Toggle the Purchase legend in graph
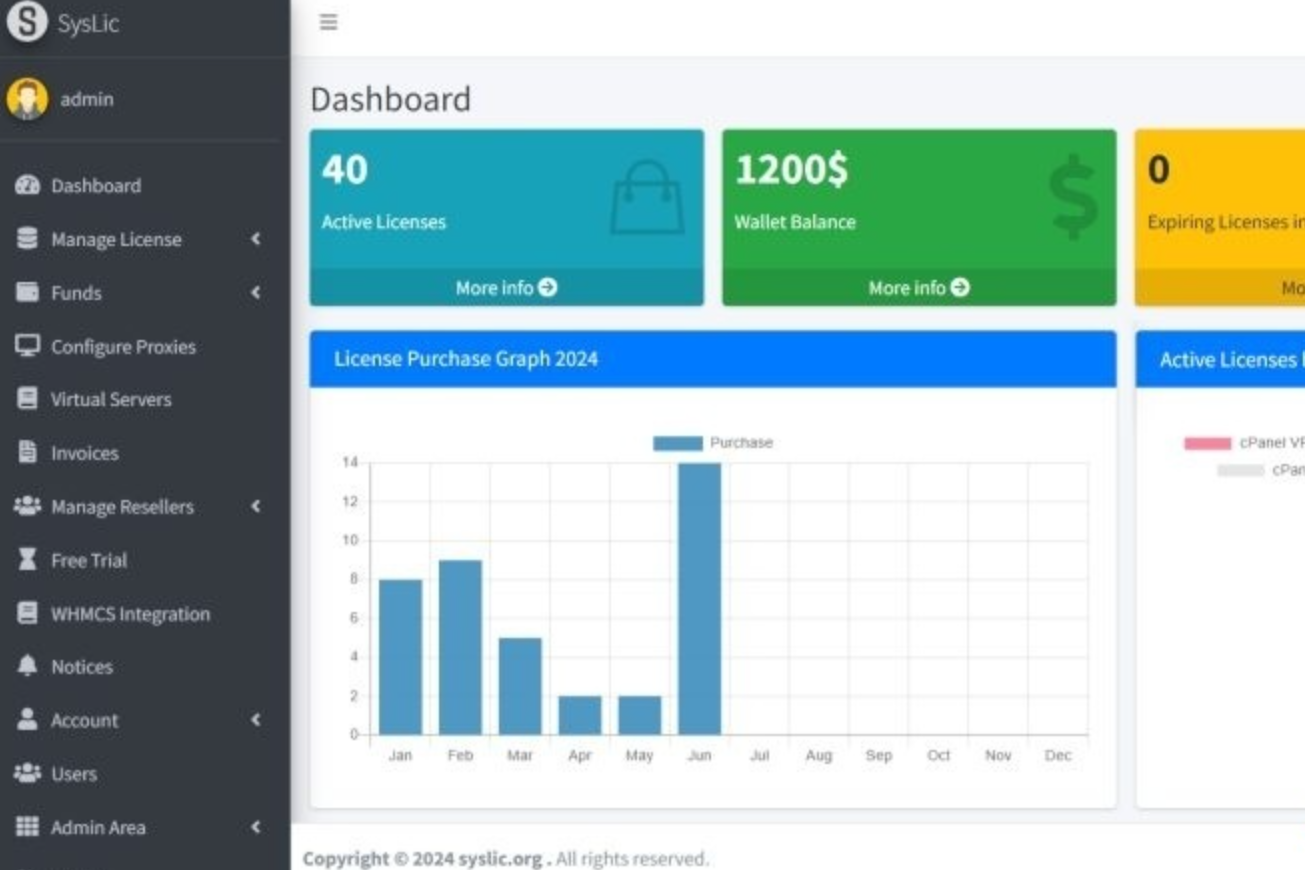 [712, 443]
